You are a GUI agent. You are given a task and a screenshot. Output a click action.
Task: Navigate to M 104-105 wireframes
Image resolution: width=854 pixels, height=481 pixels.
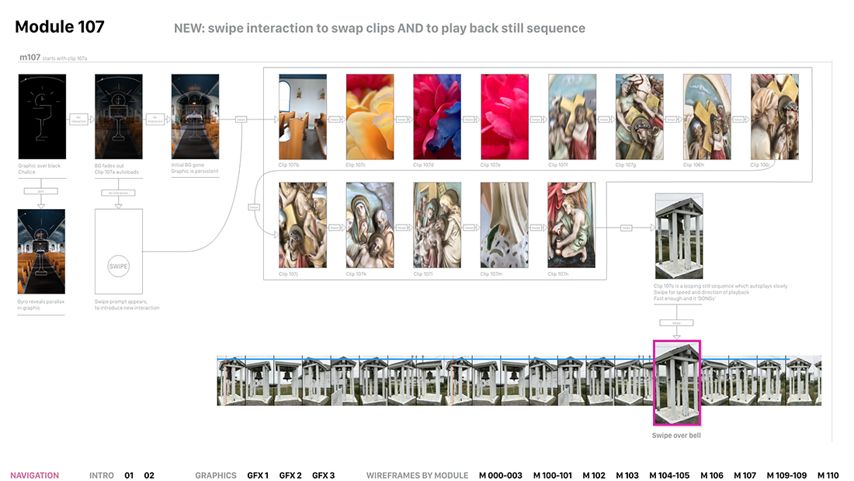(669, 475)
